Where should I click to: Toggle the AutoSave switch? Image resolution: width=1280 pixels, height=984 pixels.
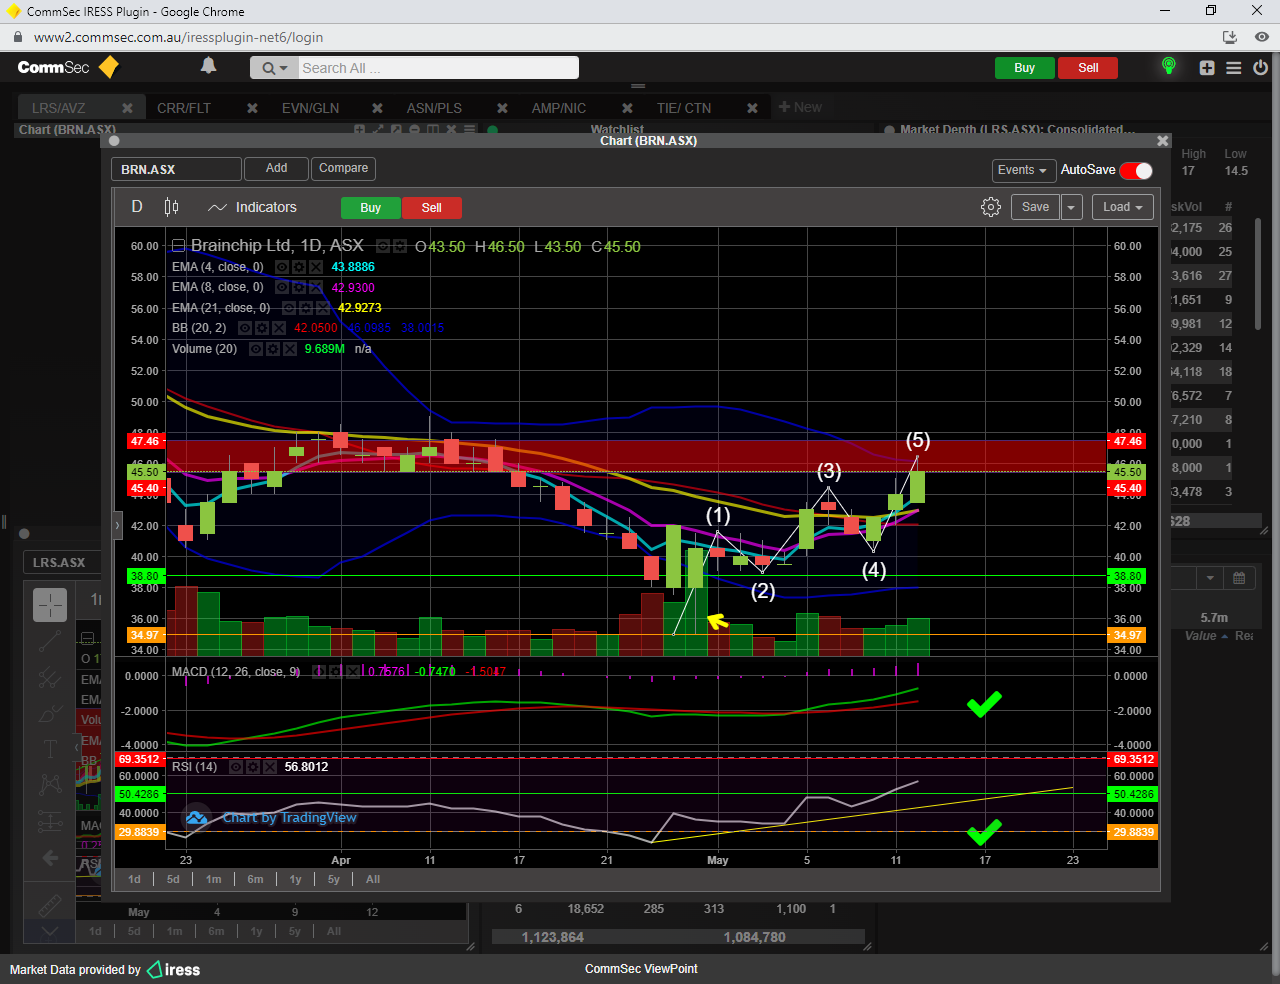pos(1136,170)
